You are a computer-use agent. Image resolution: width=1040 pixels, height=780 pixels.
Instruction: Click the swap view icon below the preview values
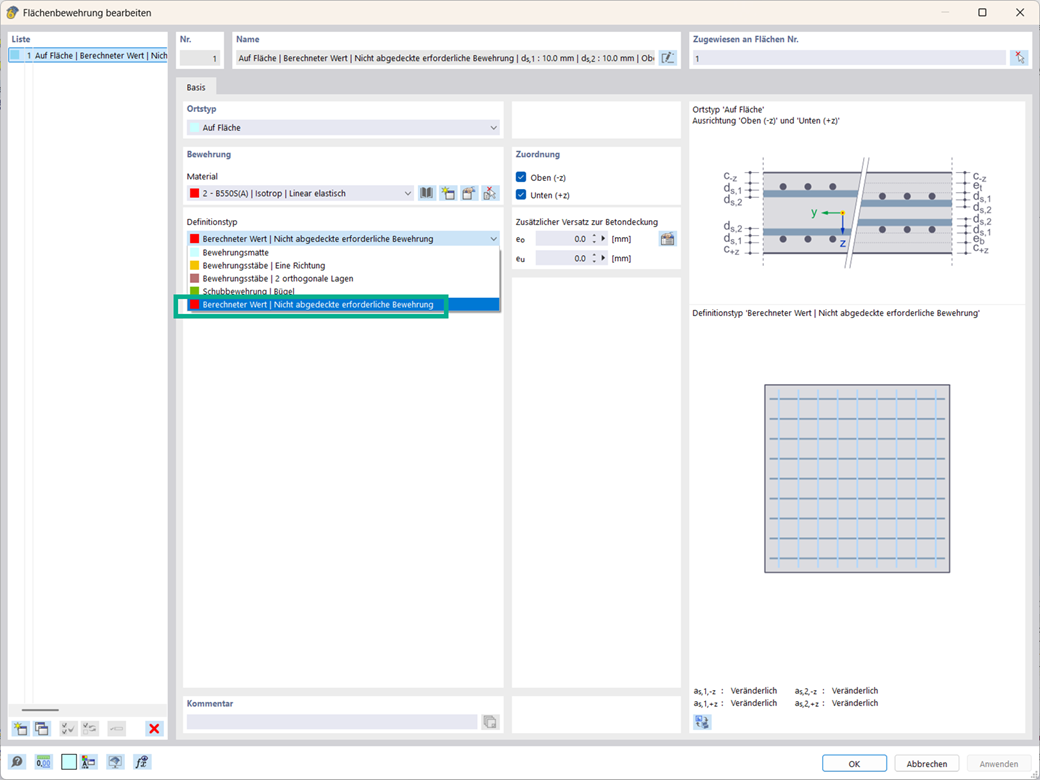point(702,722)
